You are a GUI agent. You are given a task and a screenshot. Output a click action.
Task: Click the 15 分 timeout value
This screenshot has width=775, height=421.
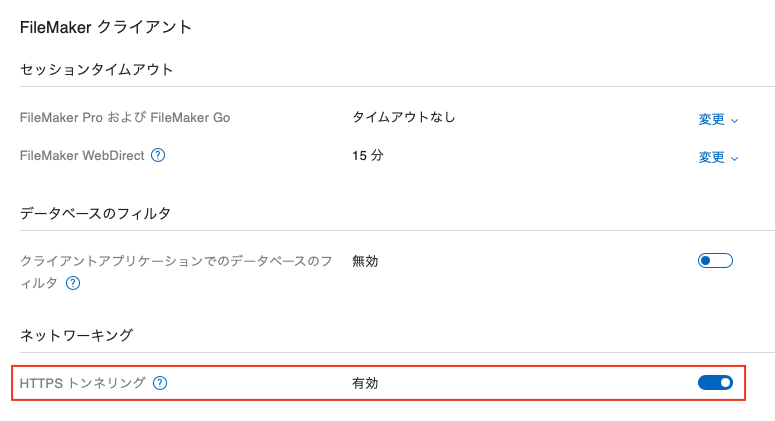367,156
